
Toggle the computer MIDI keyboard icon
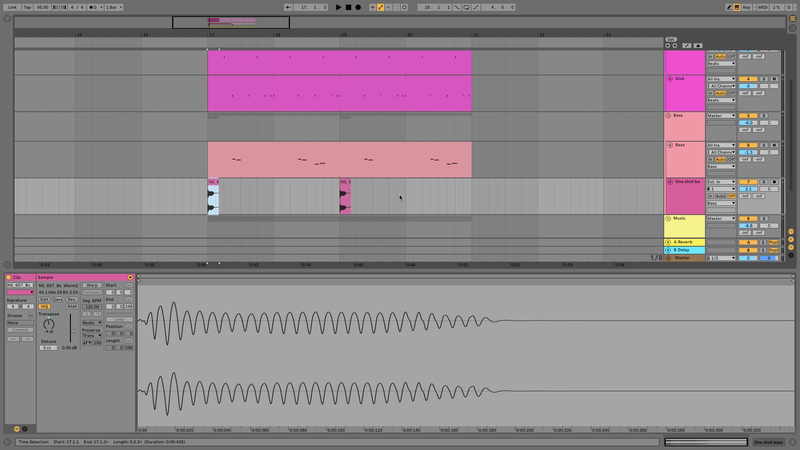[737, 7]
